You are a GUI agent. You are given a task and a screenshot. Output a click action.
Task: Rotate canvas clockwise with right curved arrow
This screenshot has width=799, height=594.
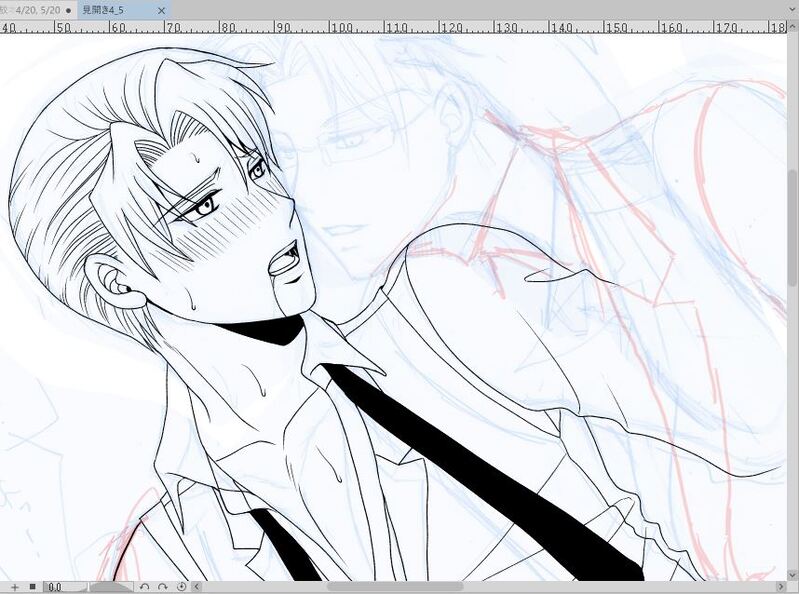coord(163,587)
